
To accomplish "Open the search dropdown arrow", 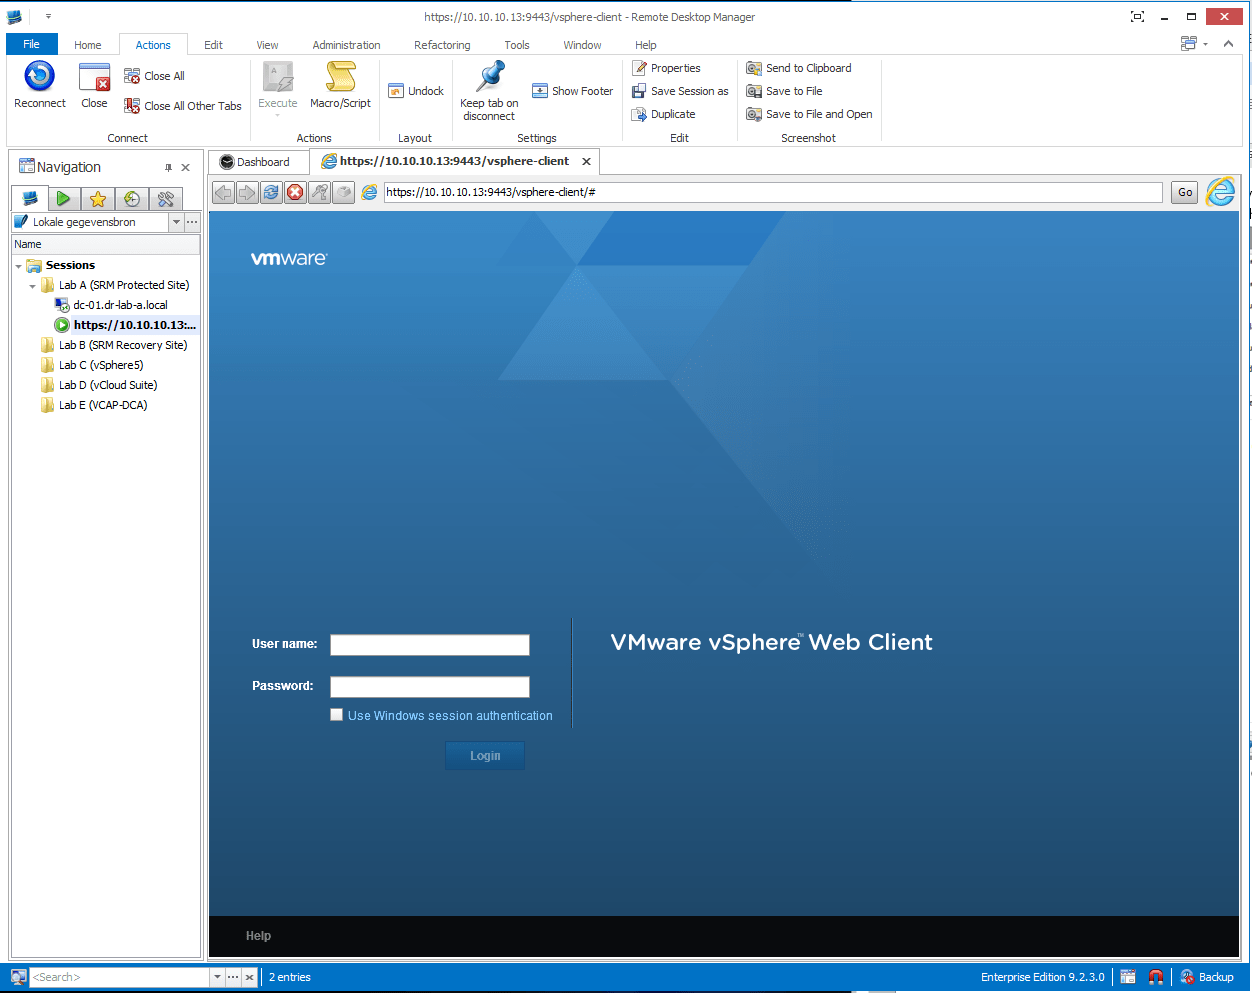I will (x=217, y=977).
